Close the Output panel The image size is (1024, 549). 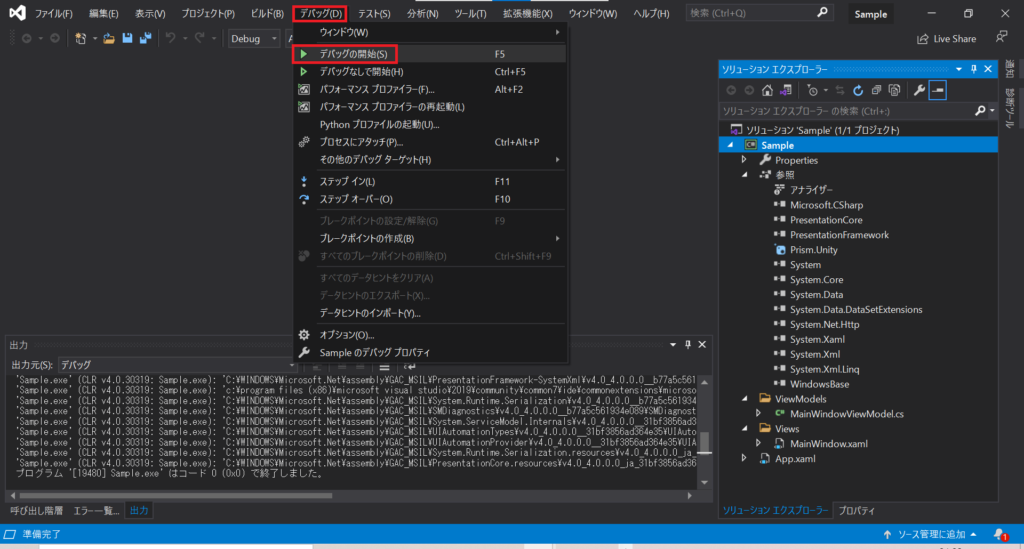pos(702,345)
